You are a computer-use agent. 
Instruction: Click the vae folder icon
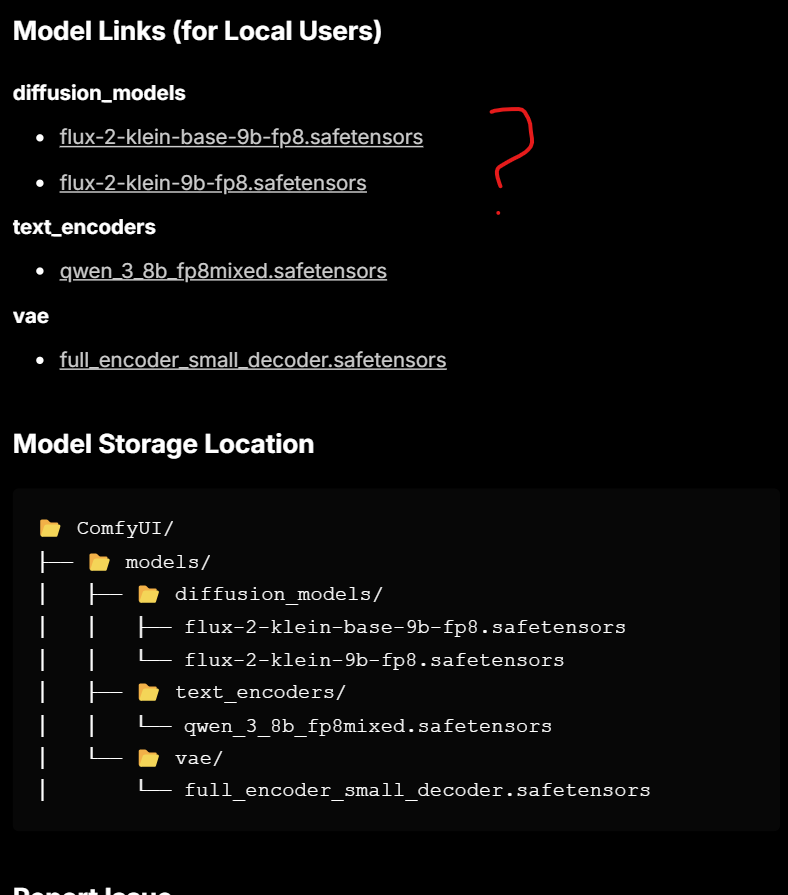[x=148, y=758]
